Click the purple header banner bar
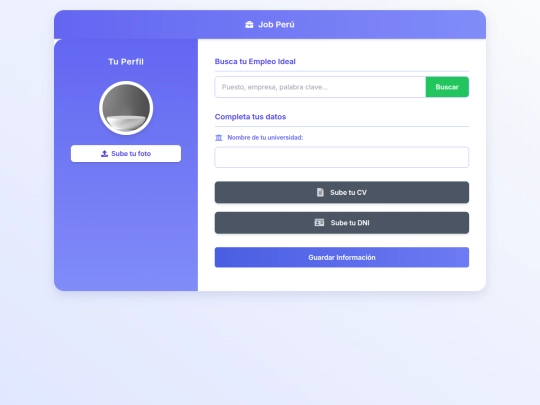Screen dimensions: 540x405 click(x=270, y=24)
